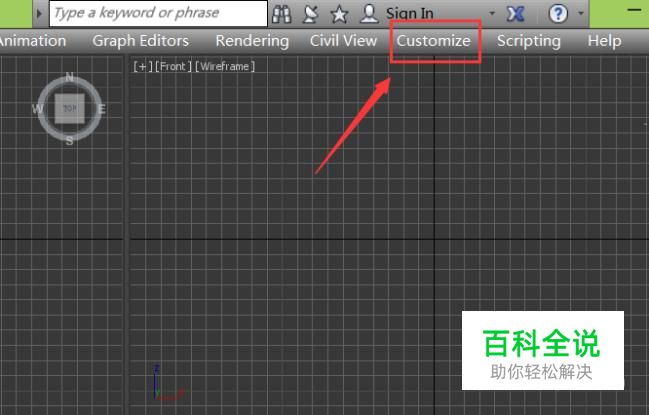649x415 pixels.
Task: Open the Help menu
Action: (605, 41)
